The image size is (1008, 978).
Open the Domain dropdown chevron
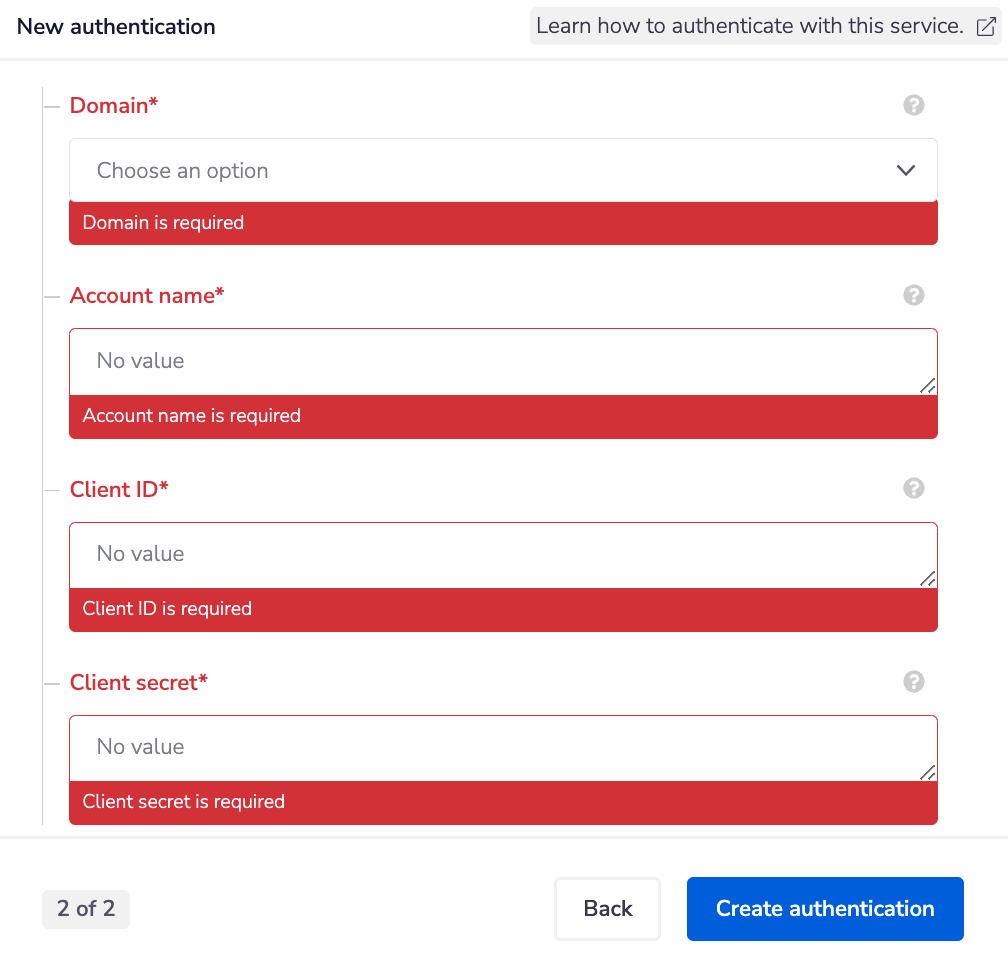click(x=906, y=170)
